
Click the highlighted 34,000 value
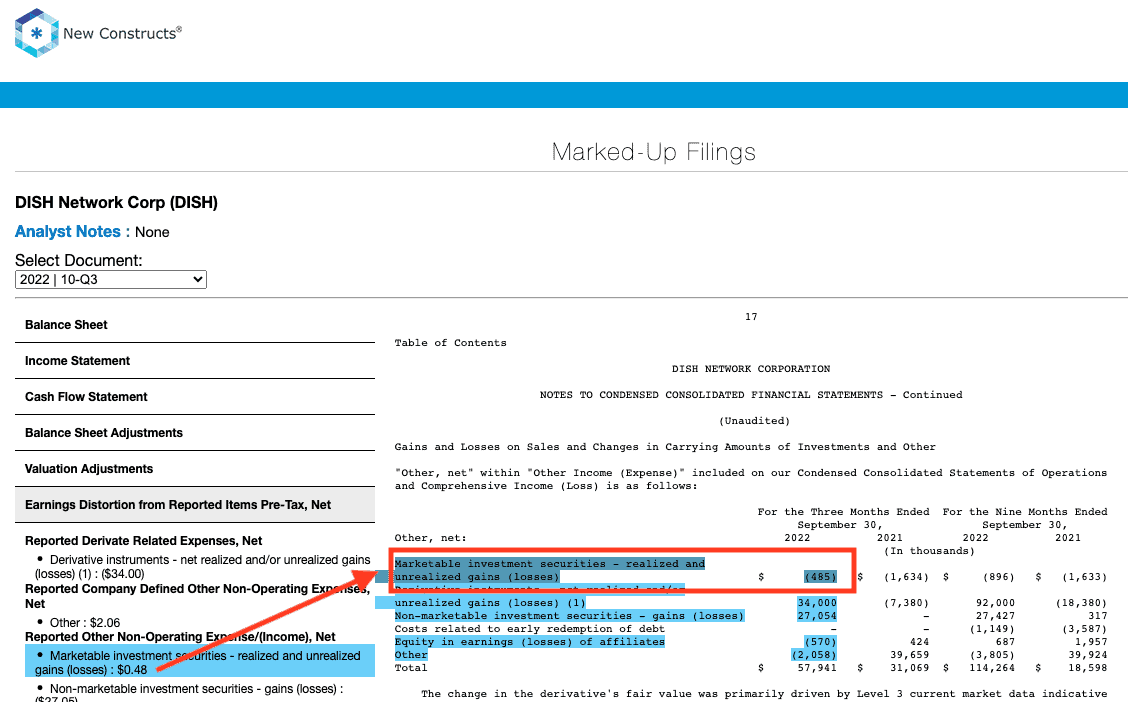coord(817,603)
